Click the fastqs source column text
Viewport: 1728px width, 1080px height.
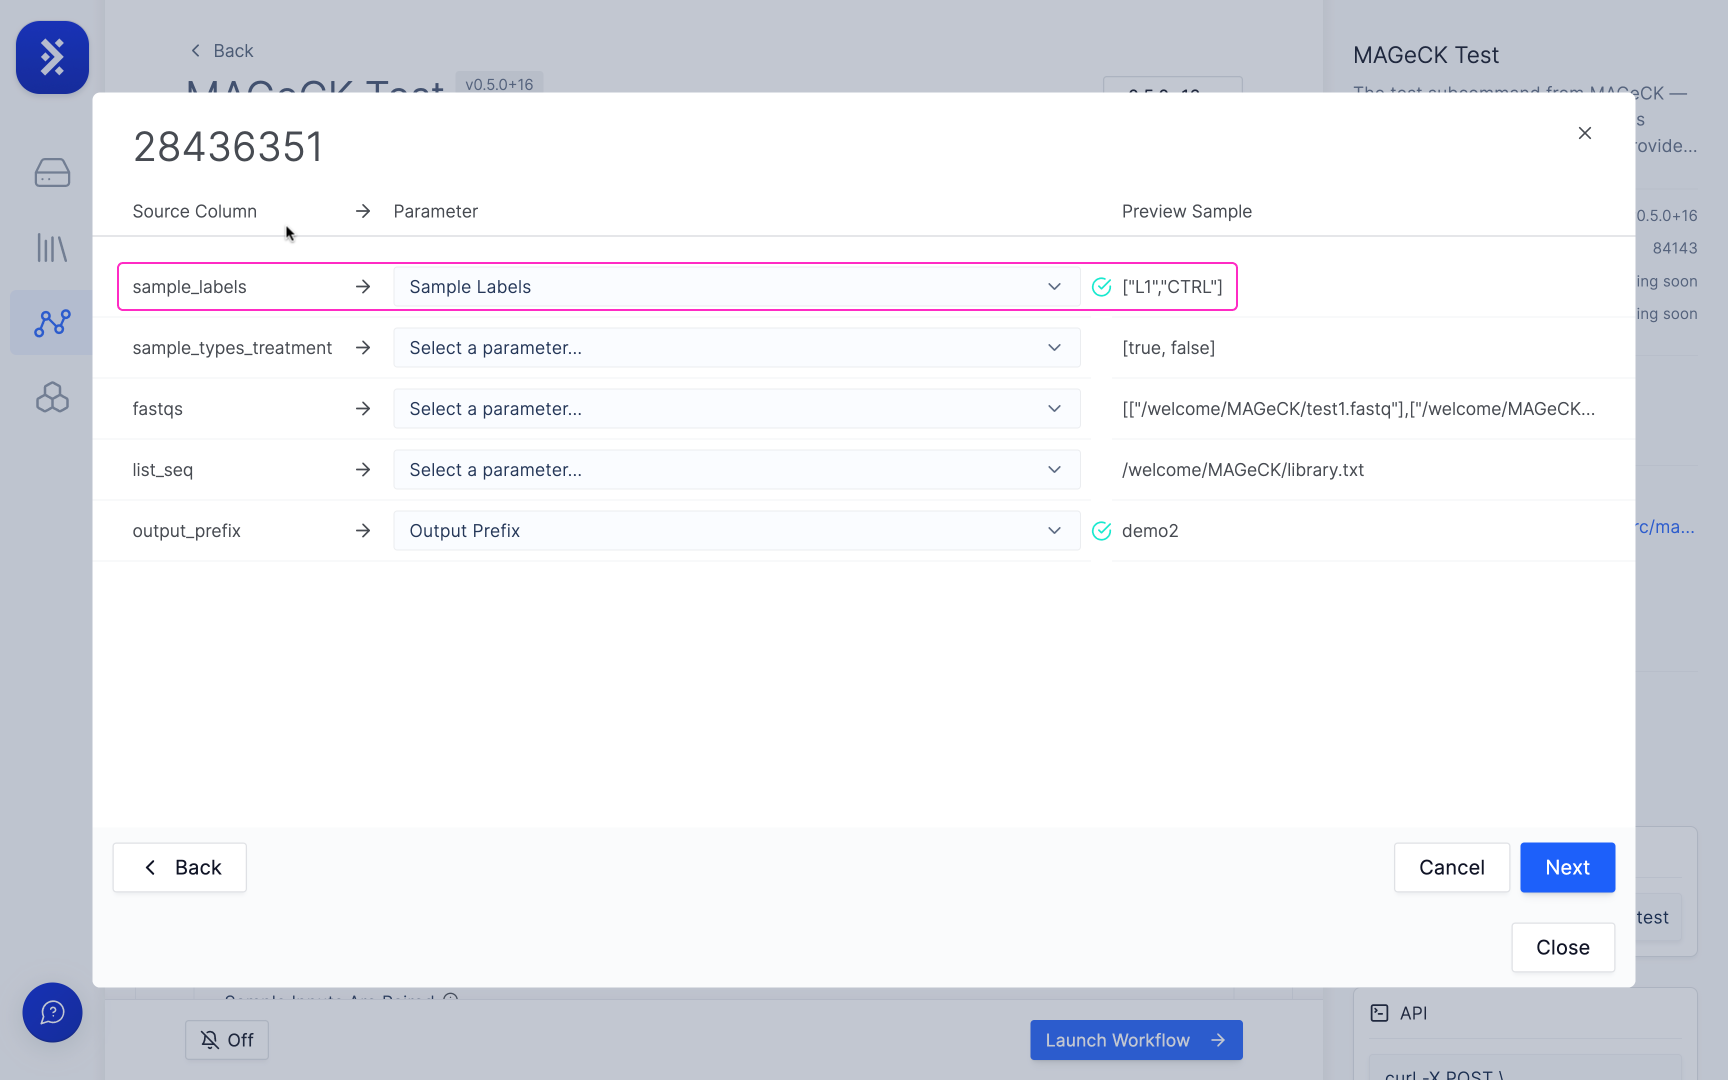[x=158, y=409]
